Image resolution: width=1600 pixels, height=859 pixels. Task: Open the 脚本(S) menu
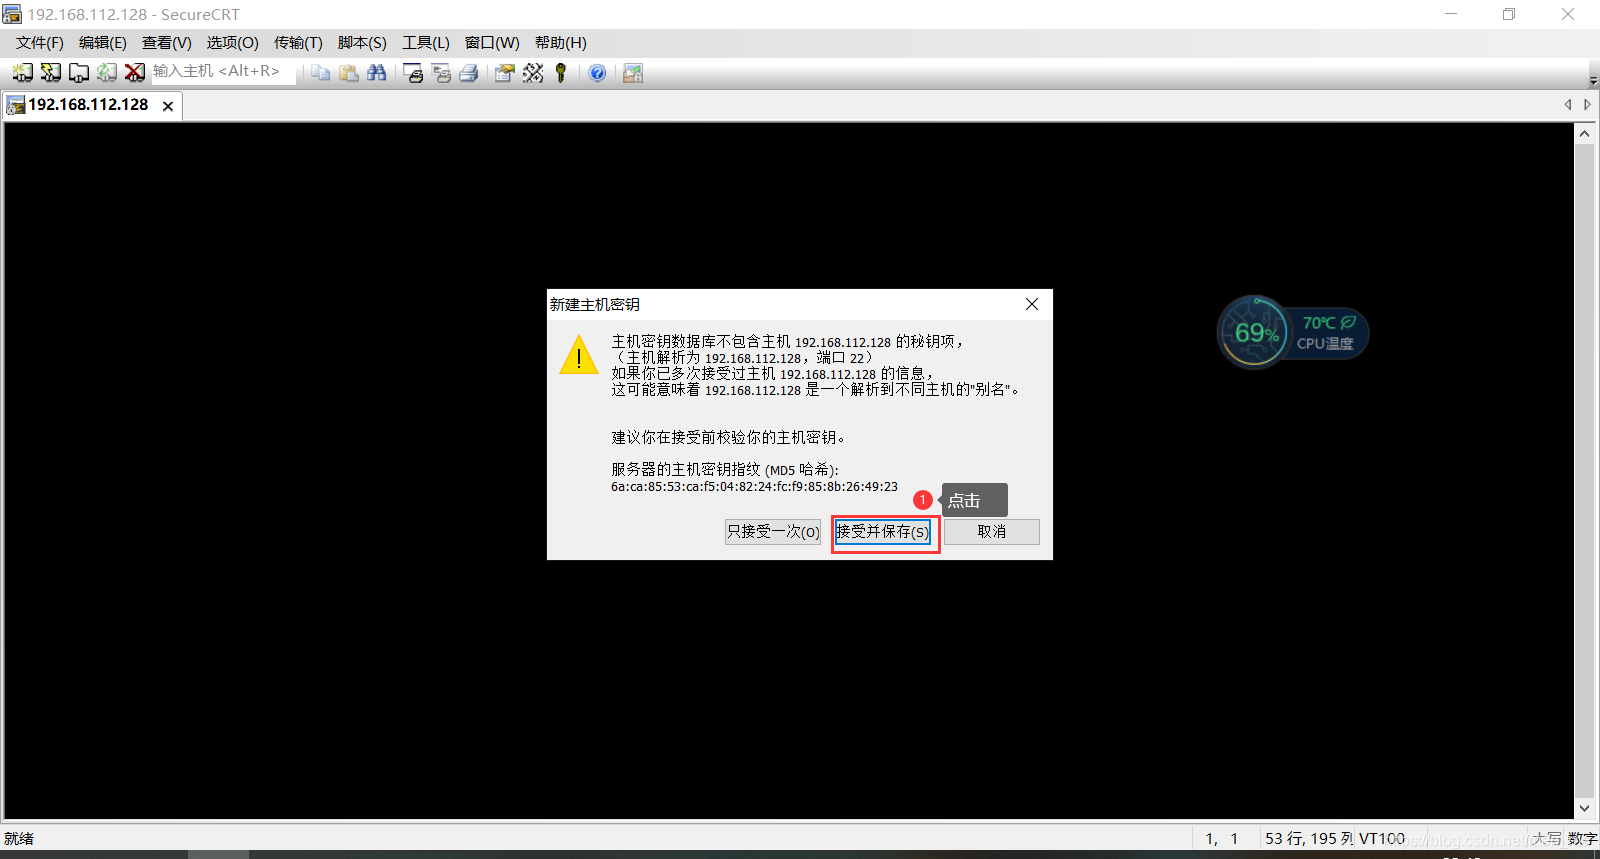(x=362, y=43)
